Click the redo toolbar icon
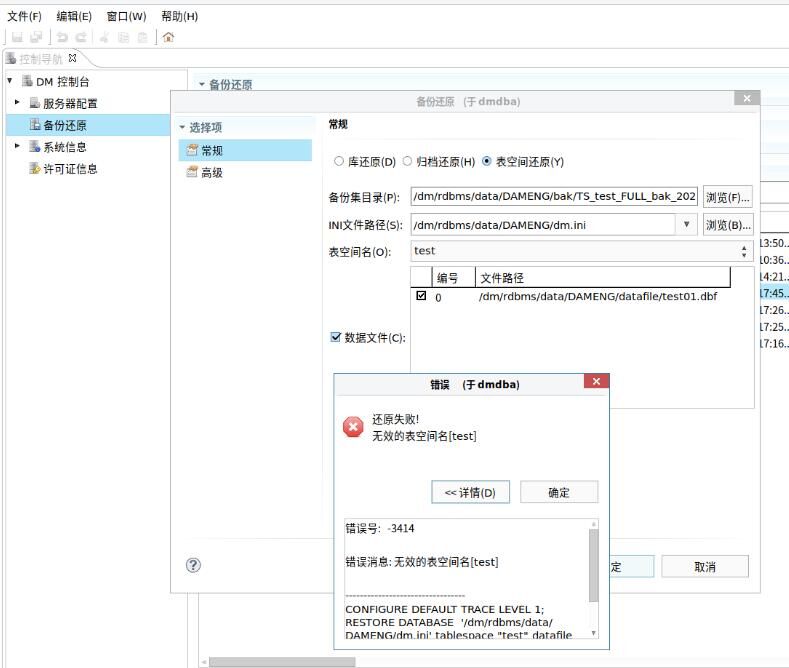The image size is (789, 668). click(x=81, y=37)
